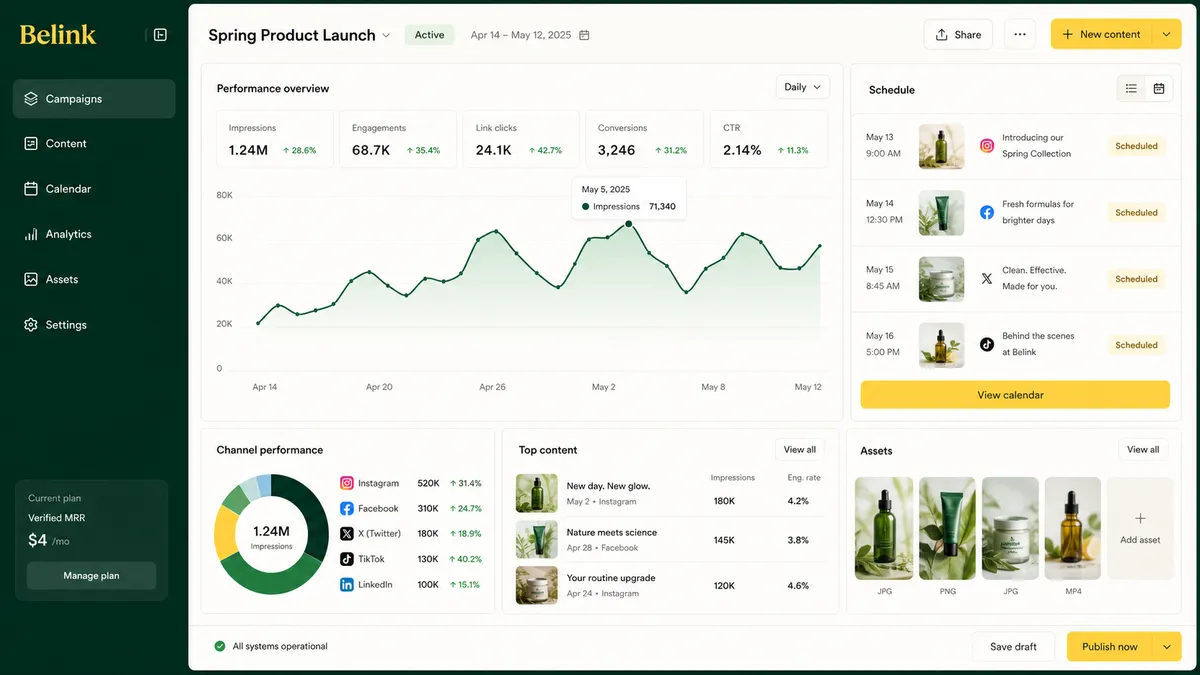Image resolution: width=1200 pixels, height=675 pixels.
Task: Click the May 5 data point on chart
Action: pos(629,224)
